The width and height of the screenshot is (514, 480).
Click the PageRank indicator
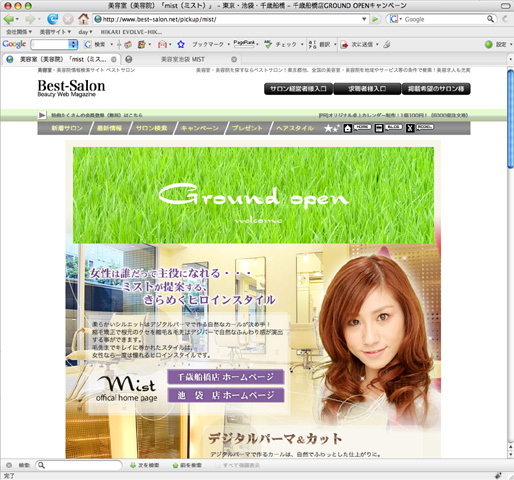point(245,44)
